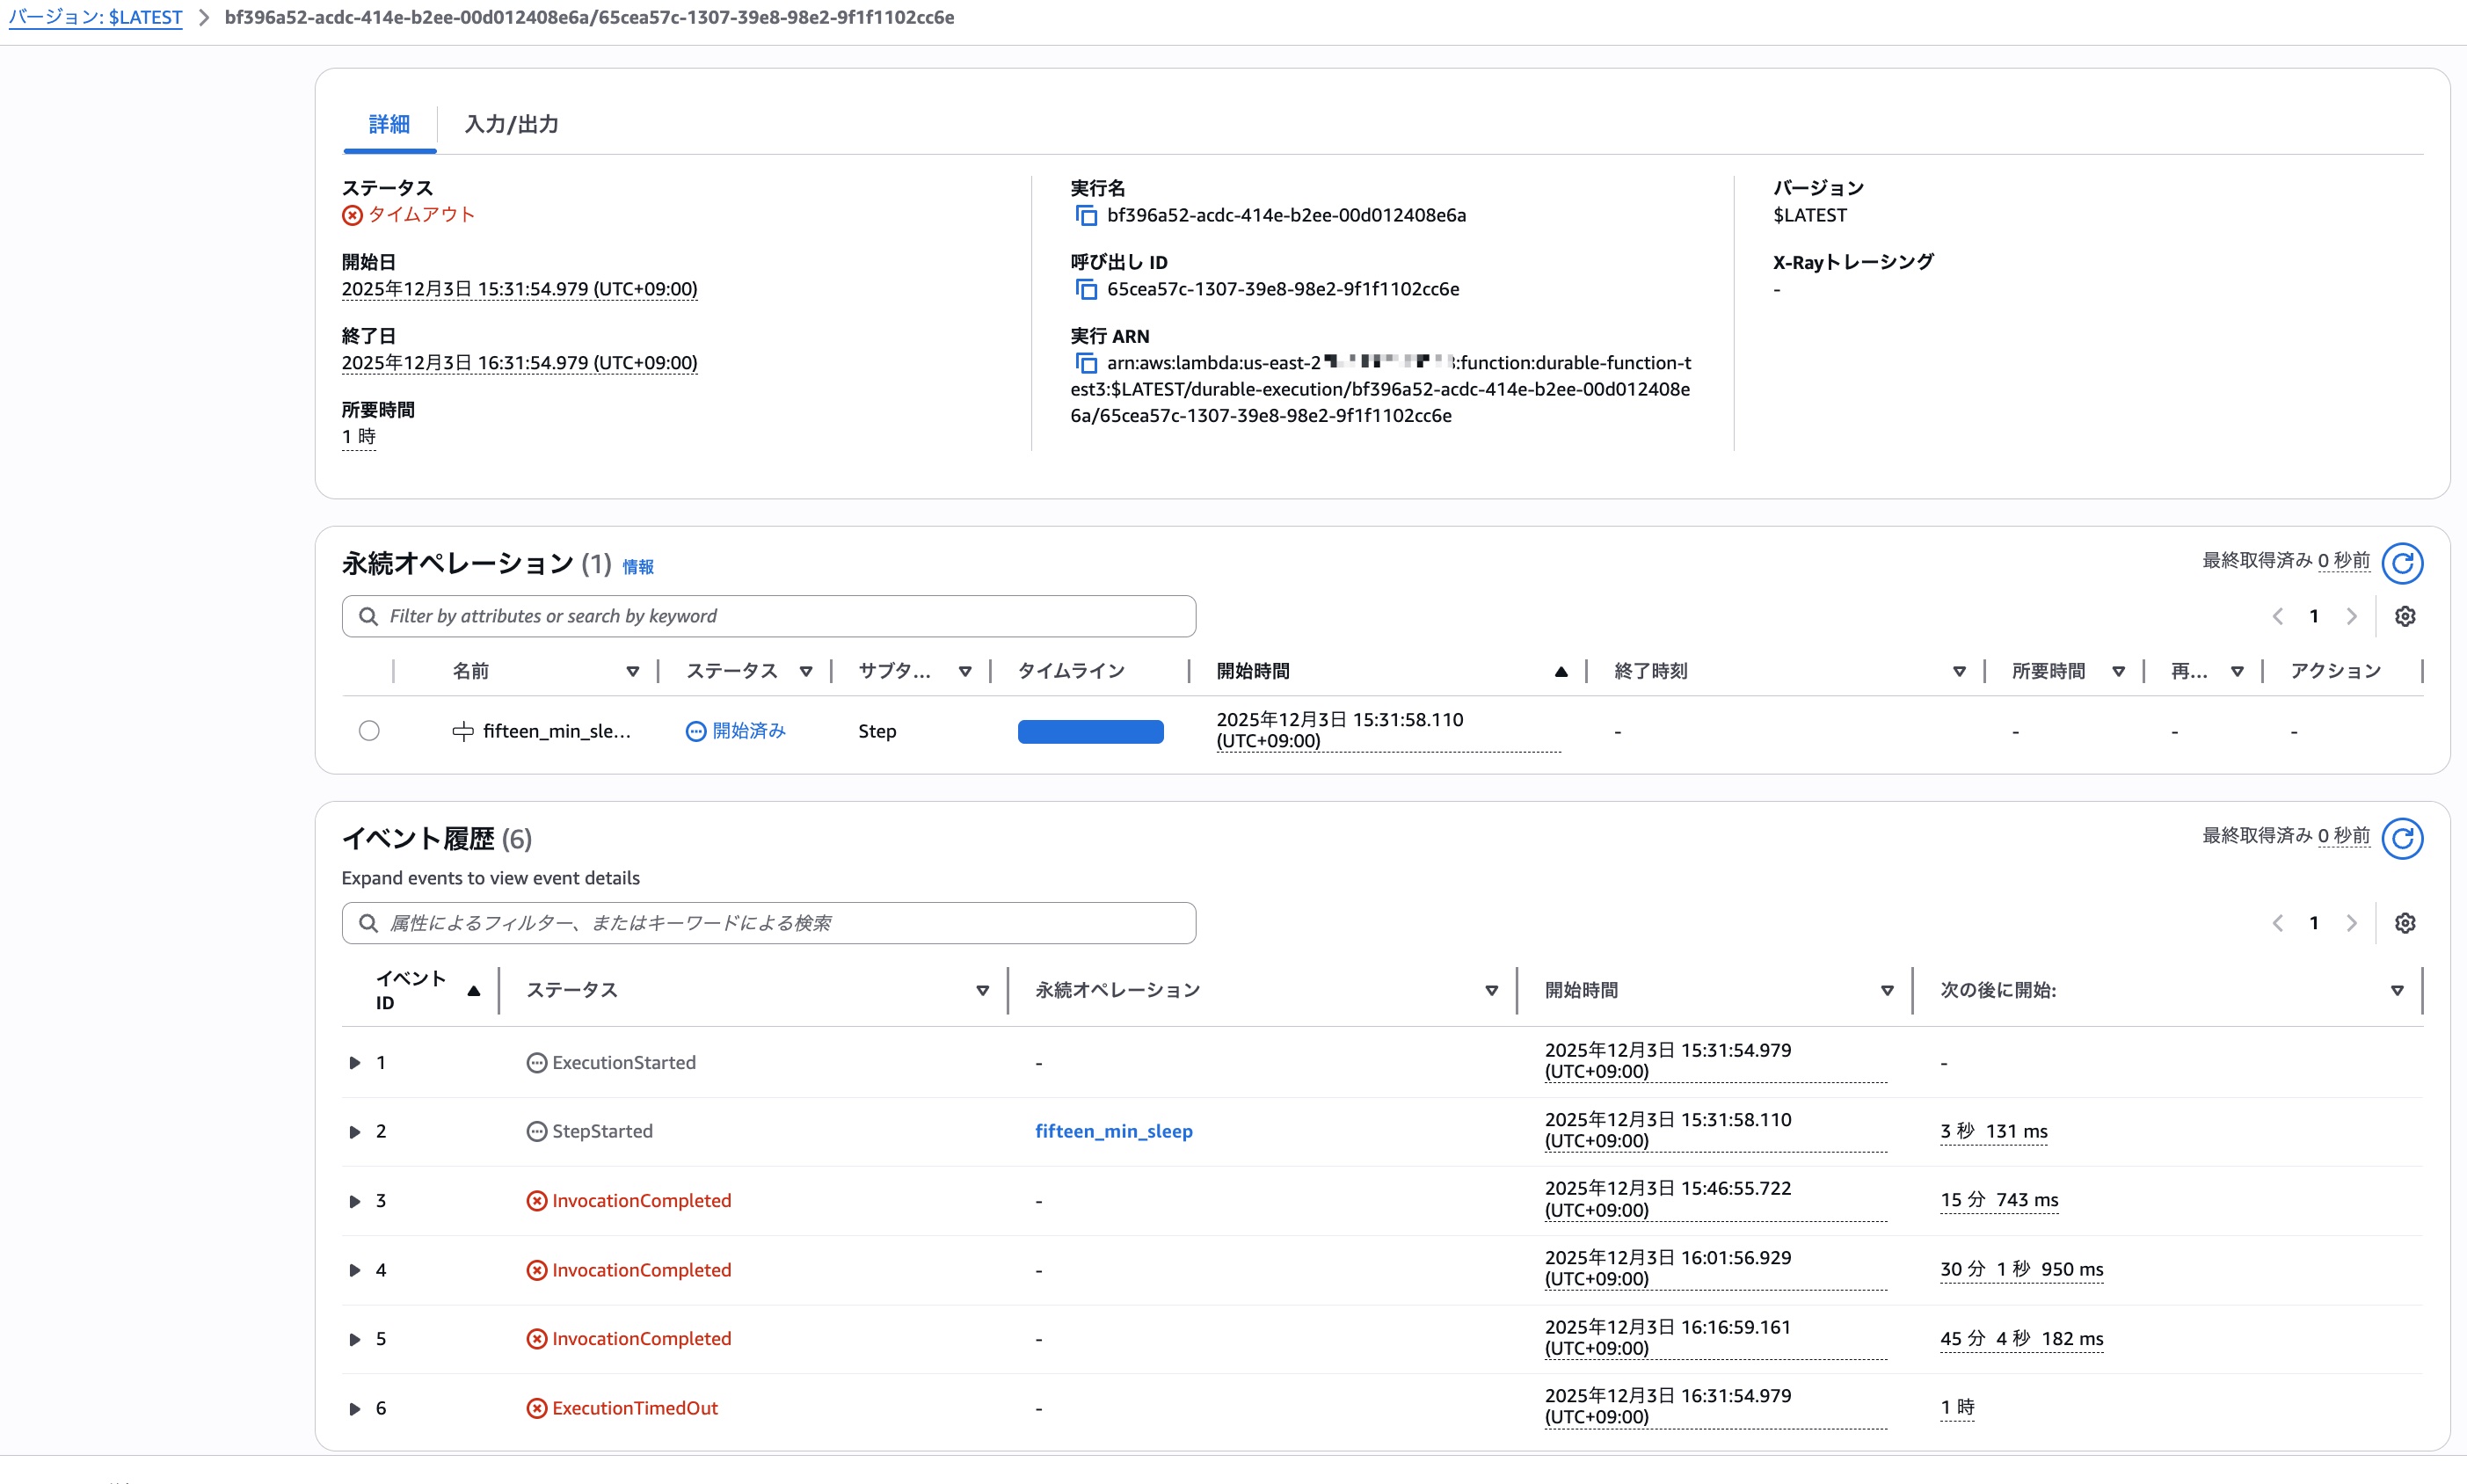Open the status column filter dropdown in operations table

click(x=806, y=671)
